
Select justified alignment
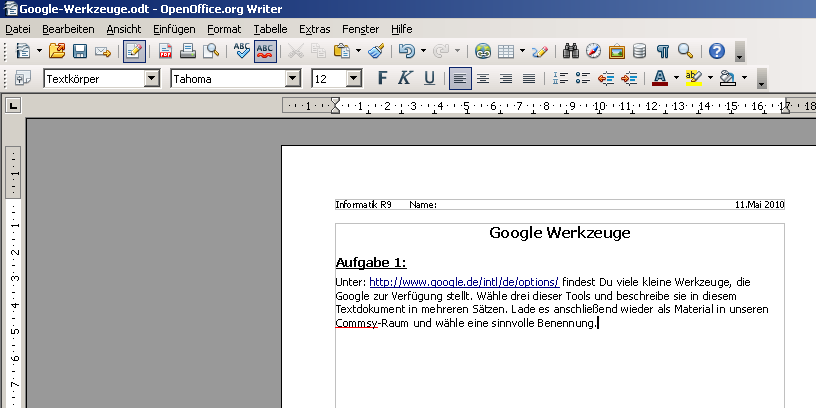point(529,79)
